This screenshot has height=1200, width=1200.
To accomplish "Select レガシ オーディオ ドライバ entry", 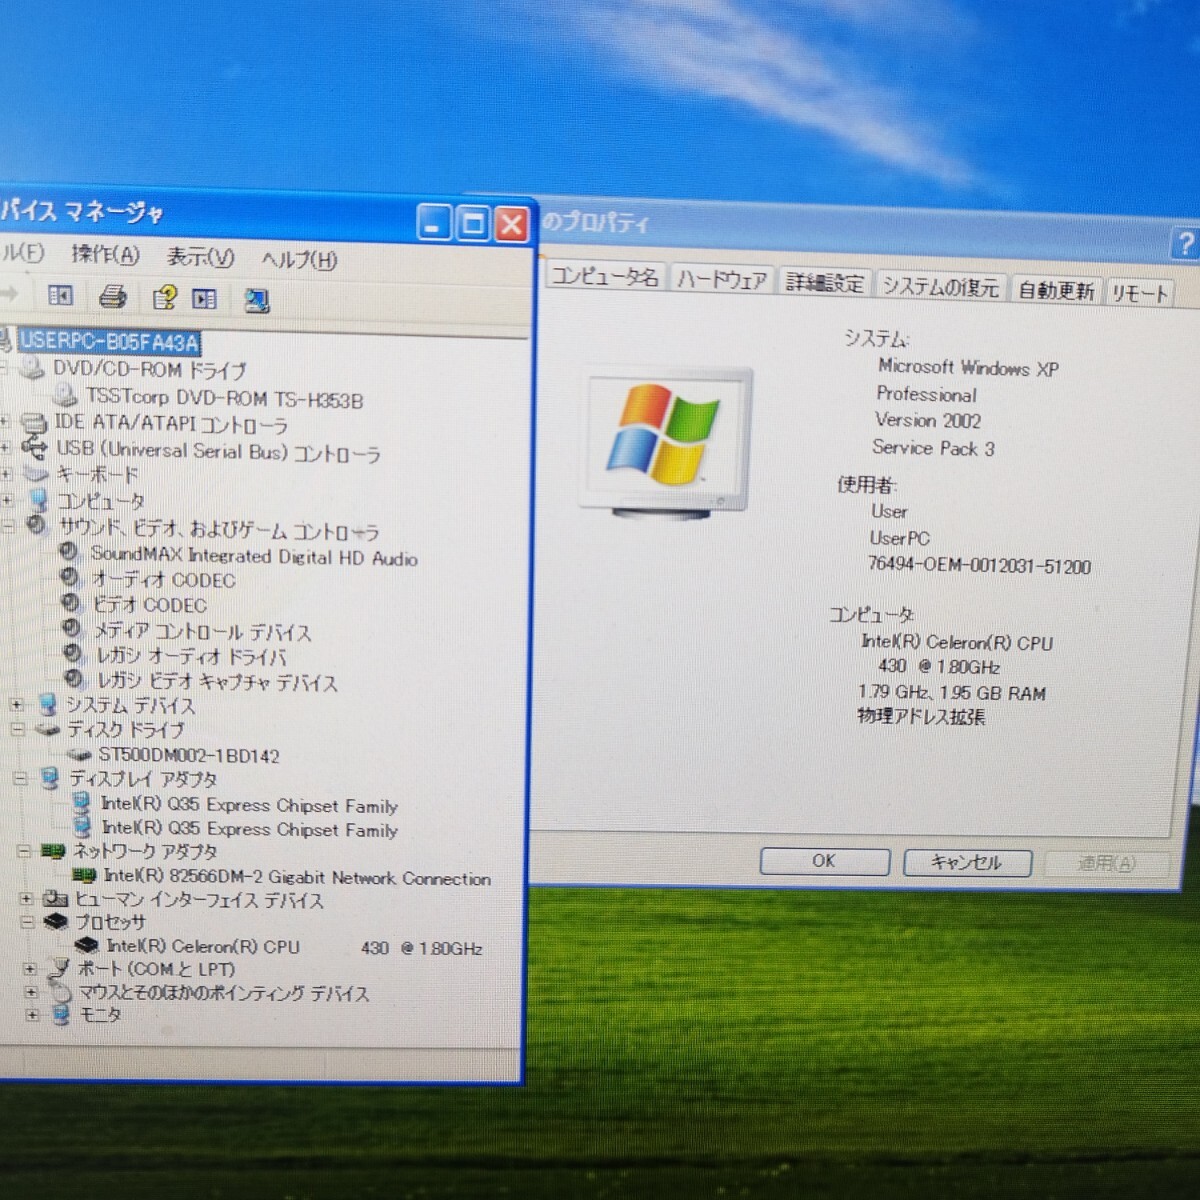I will click(x=191, y=656).
